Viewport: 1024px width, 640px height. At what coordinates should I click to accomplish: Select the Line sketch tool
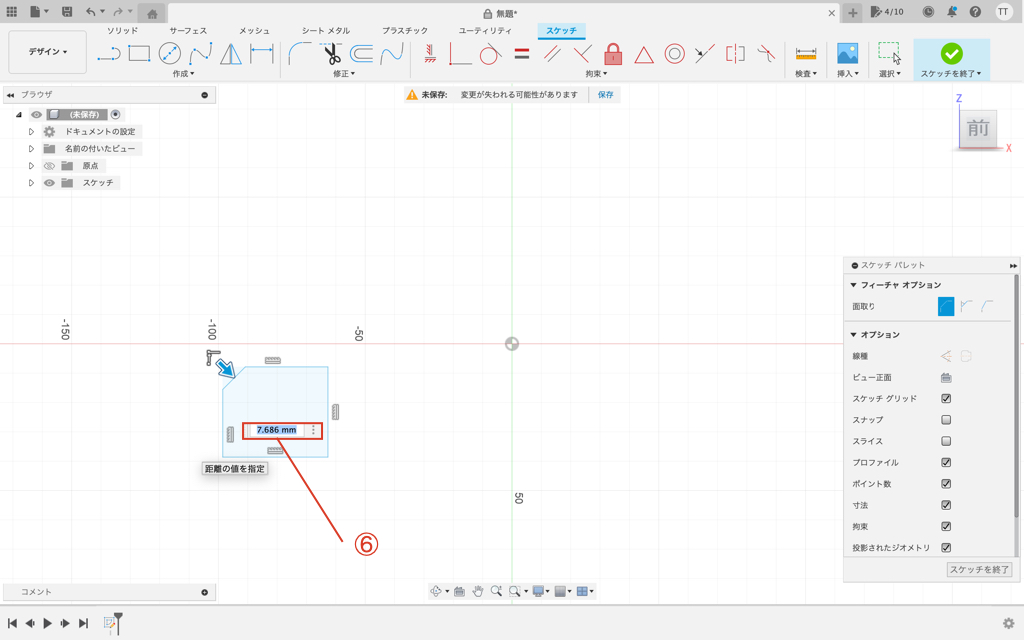[109, 54]
